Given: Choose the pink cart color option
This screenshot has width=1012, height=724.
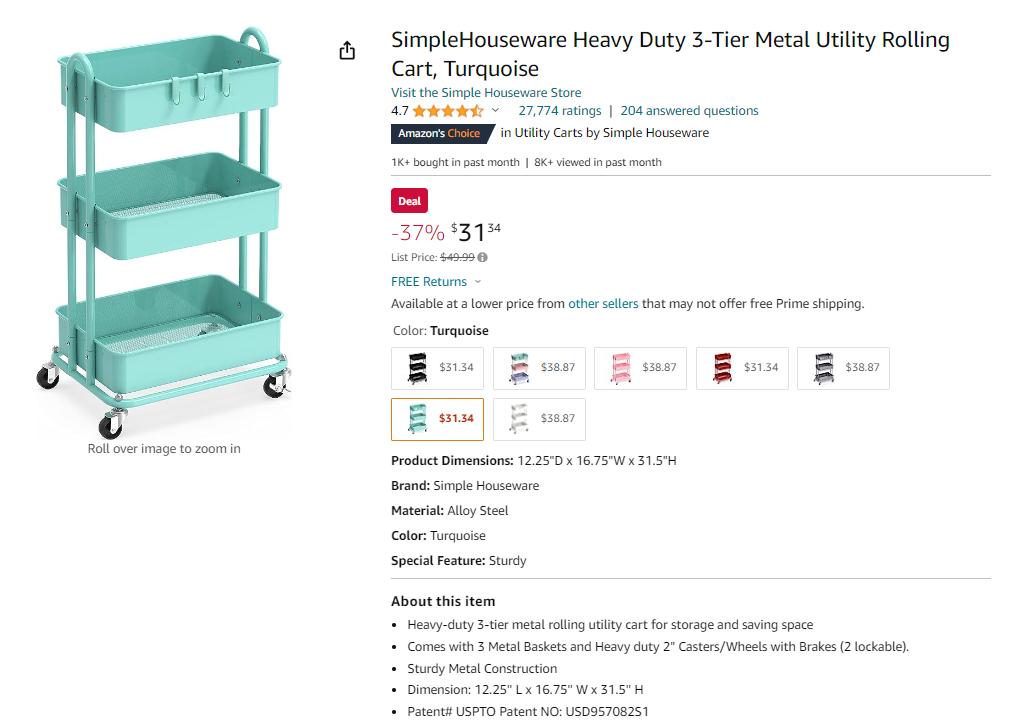Looking at the screenshot, I should [640, 368].
